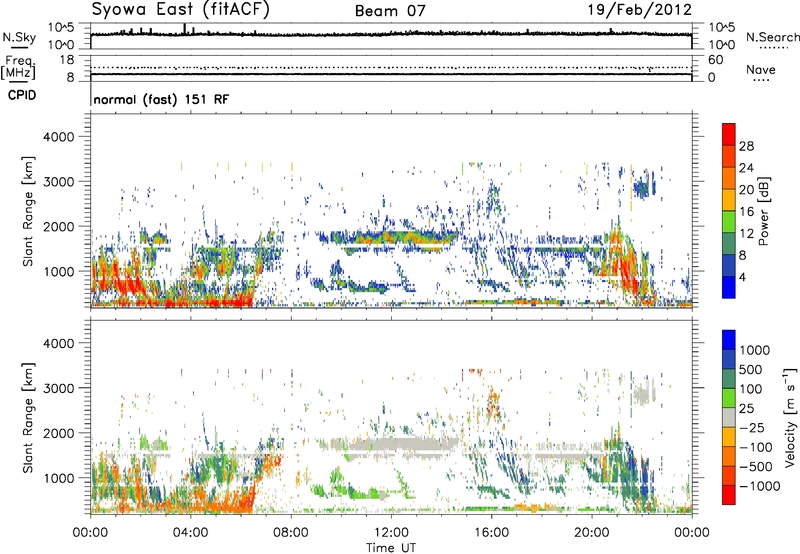Click the '100' label on velocity colorbar
The height and width of the screenshot is (554, 800).
click(751, 389)
